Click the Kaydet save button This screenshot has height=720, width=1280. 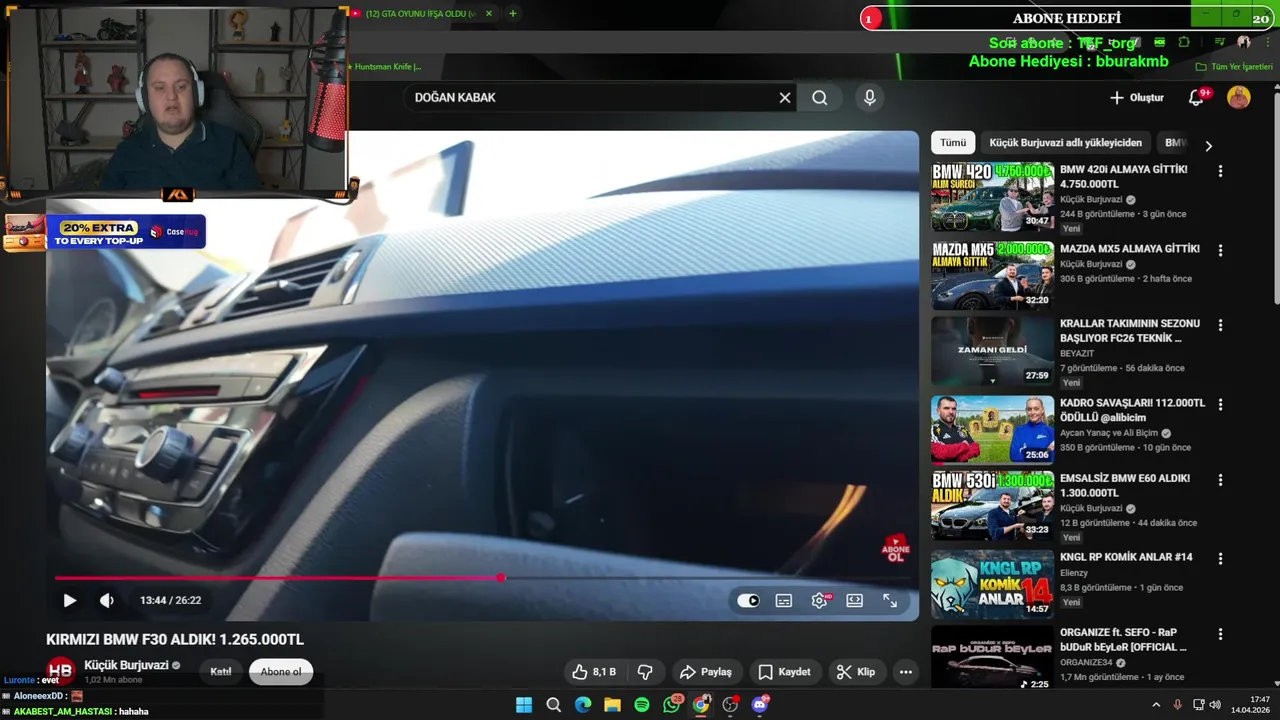point(784,672)
